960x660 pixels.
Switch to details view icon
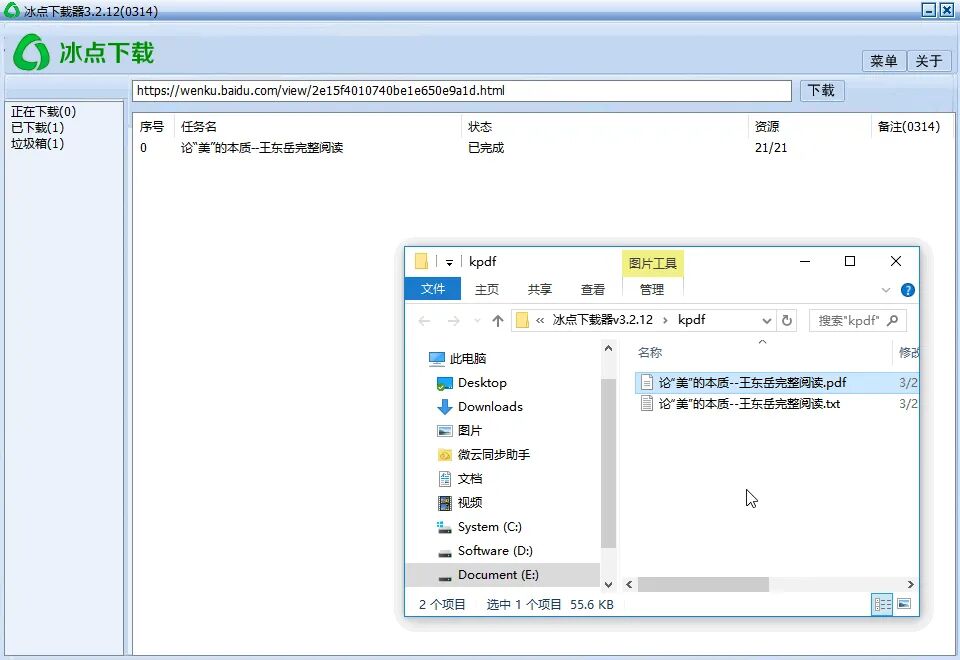882,604
